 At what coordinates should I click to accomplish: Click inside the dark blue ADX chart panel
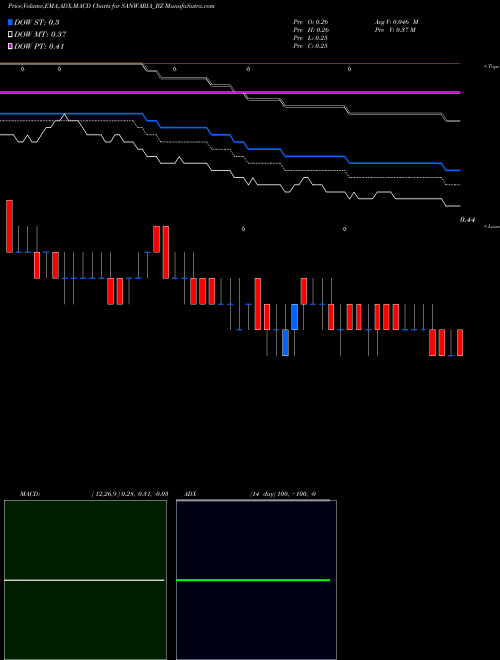point(256,580)
